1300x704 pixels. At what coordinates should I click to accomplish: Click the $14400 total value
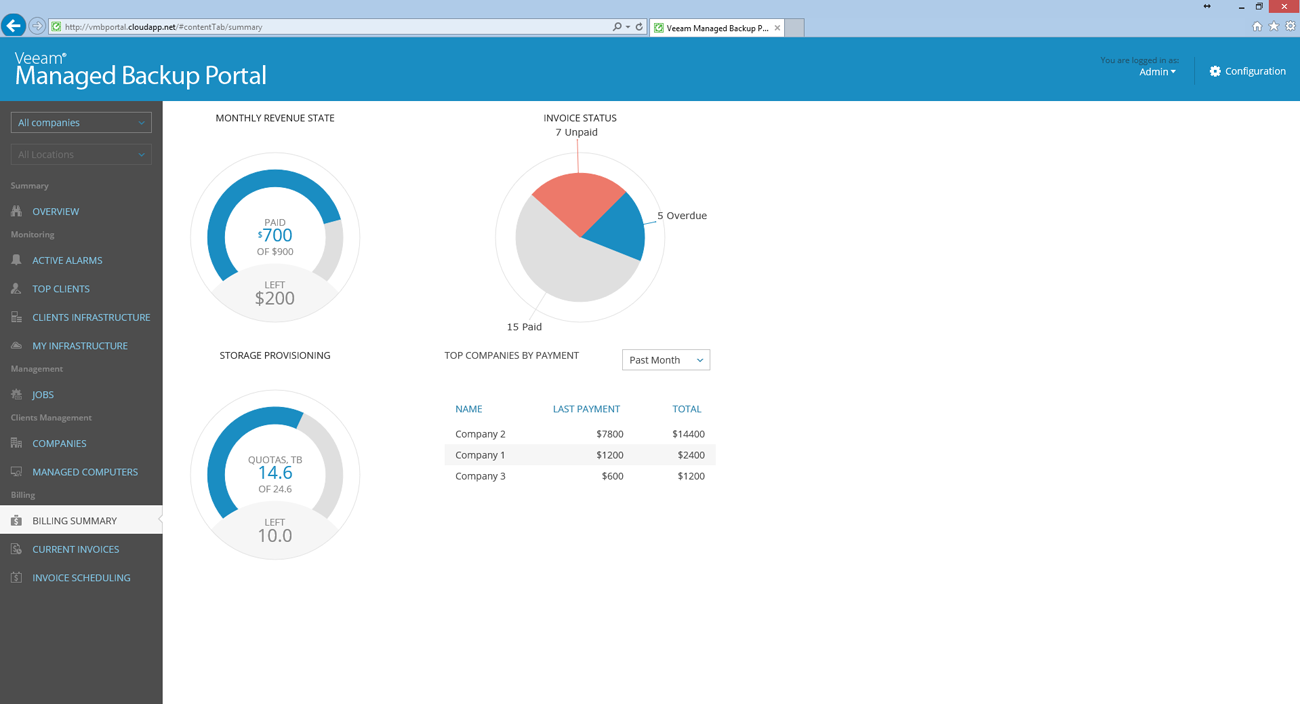(688, 434)
